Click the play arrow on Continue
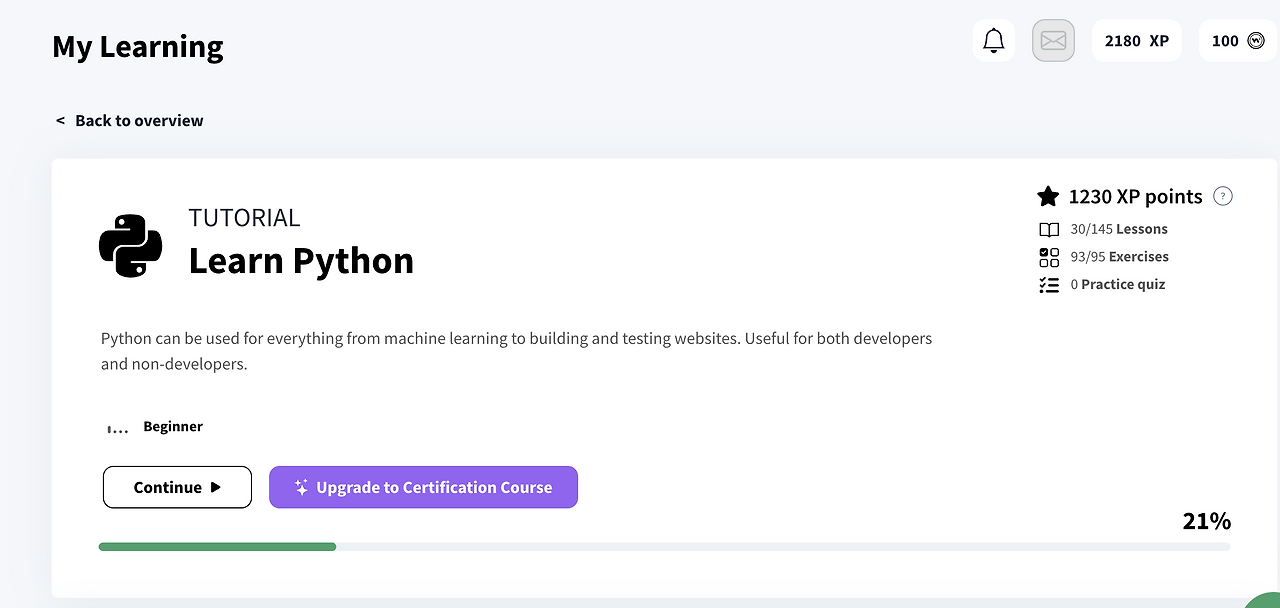1280x608 pixels. point(215,487)
